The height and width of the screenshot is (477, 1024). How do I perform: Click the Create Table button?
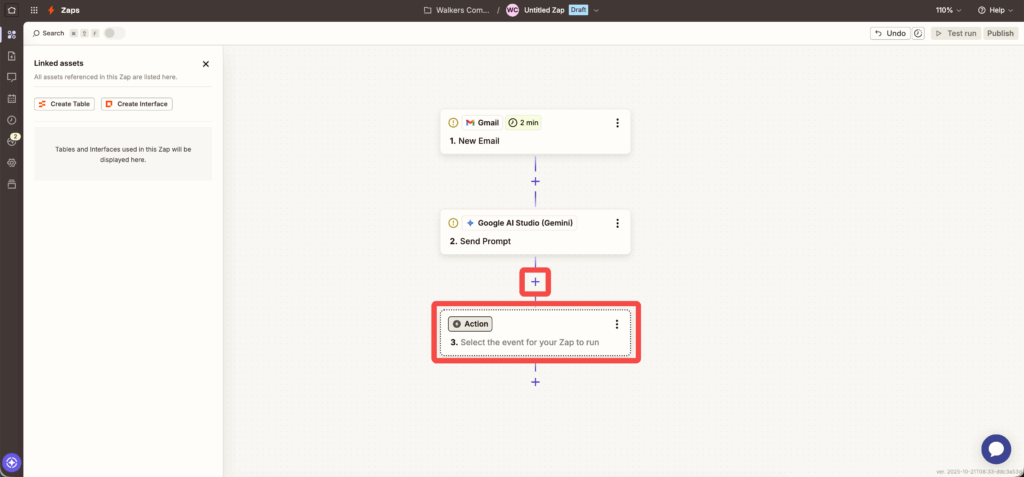pyautogui.click(x=65, y=104)
